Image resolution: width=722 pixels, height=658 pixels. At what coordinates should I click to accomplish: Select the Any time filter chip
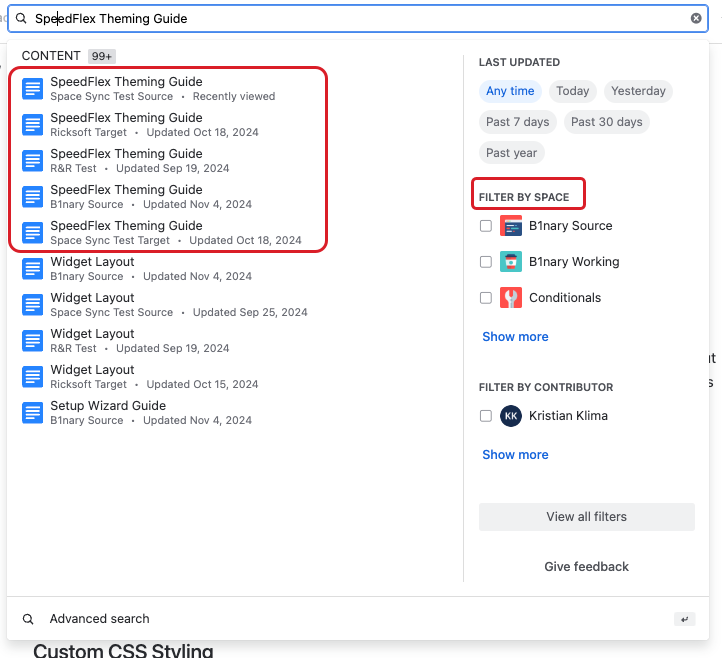510,91
